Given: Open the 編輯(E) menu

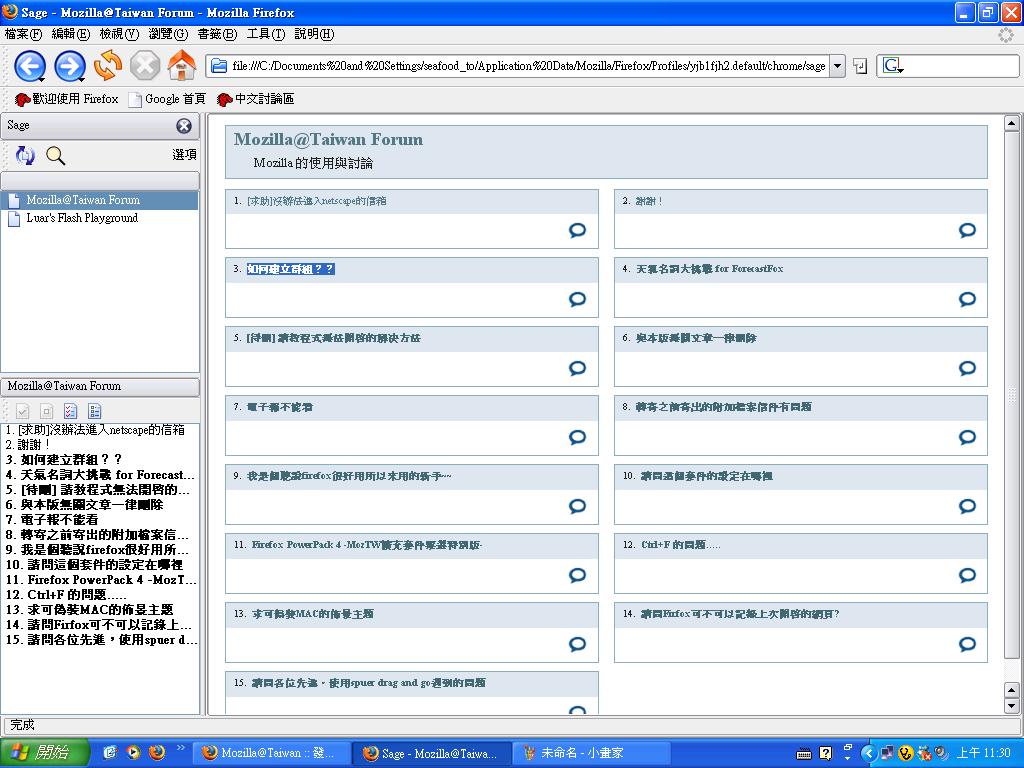Looking at the screenshot, I should tap(71, 34).
